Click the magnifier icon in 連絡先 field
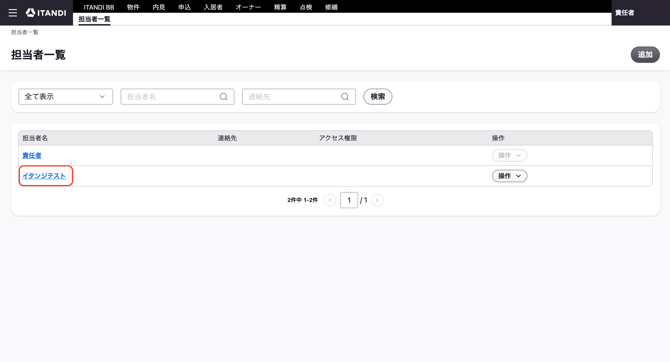670x362 pixels. pyautogui.click(x=345, y=97)
